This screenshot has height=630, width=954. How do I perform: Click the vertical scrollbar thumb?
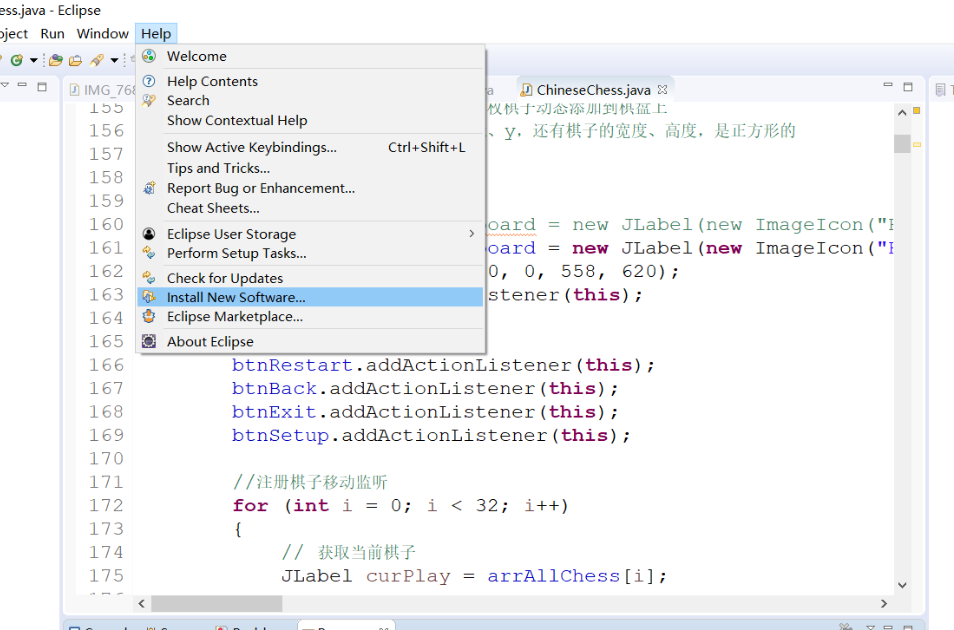902,144
